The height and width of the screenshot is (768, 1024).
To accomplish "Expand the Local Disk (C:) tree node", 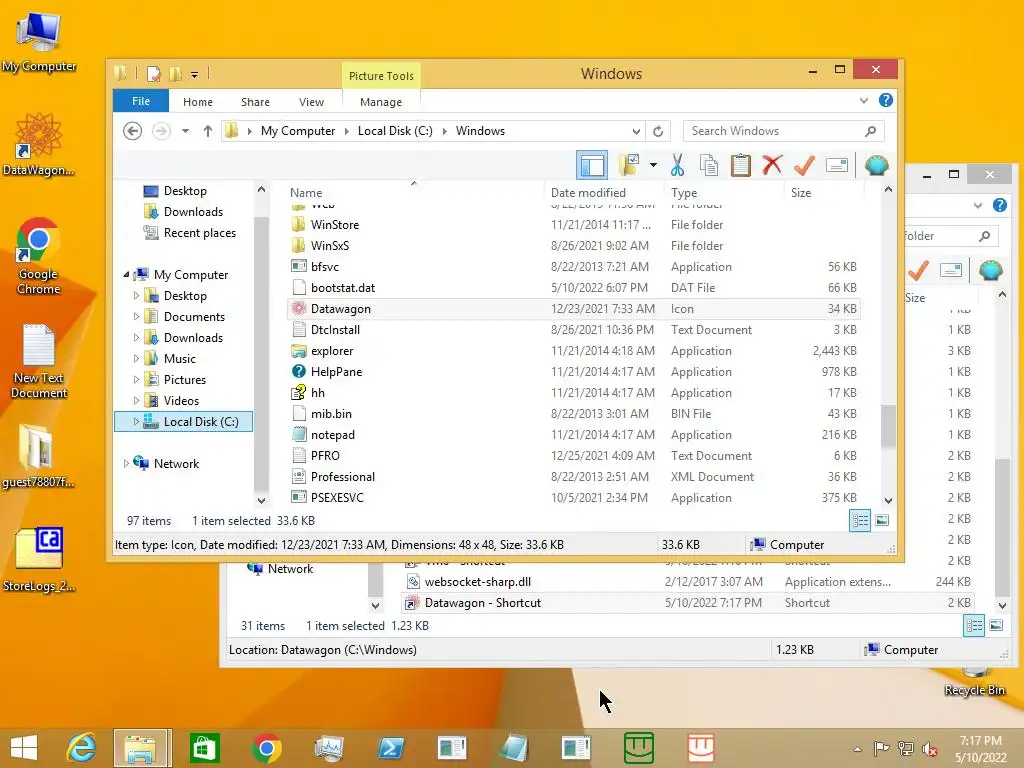I will [x=136, y=422].
